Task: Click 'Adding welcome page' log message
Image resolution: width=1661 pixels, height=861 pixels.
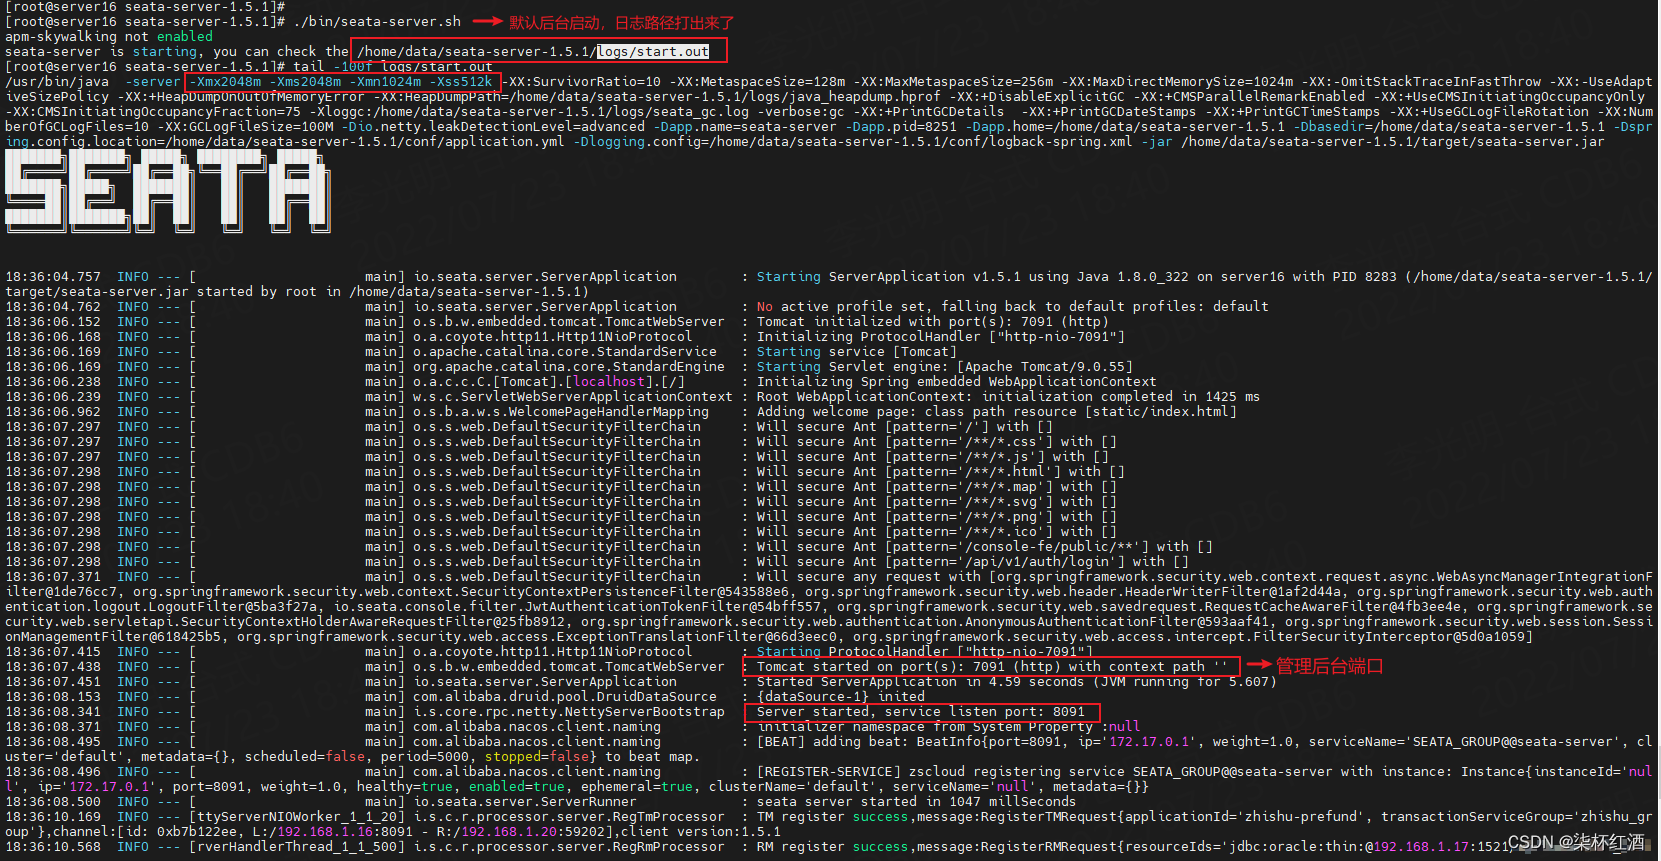Action: [997, 411]
